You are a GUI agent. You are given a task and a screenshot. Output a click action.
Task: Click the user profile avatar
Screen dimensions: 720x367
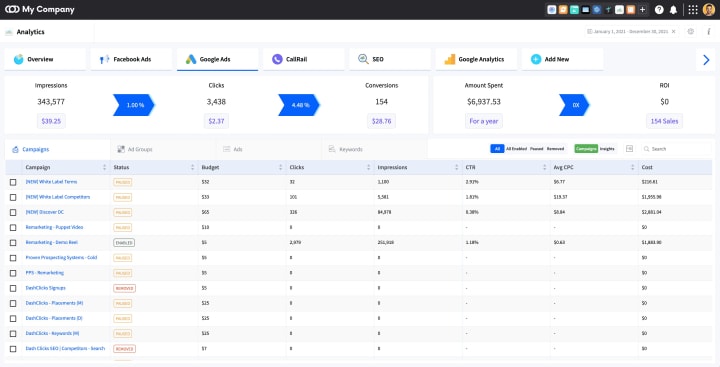709,10
